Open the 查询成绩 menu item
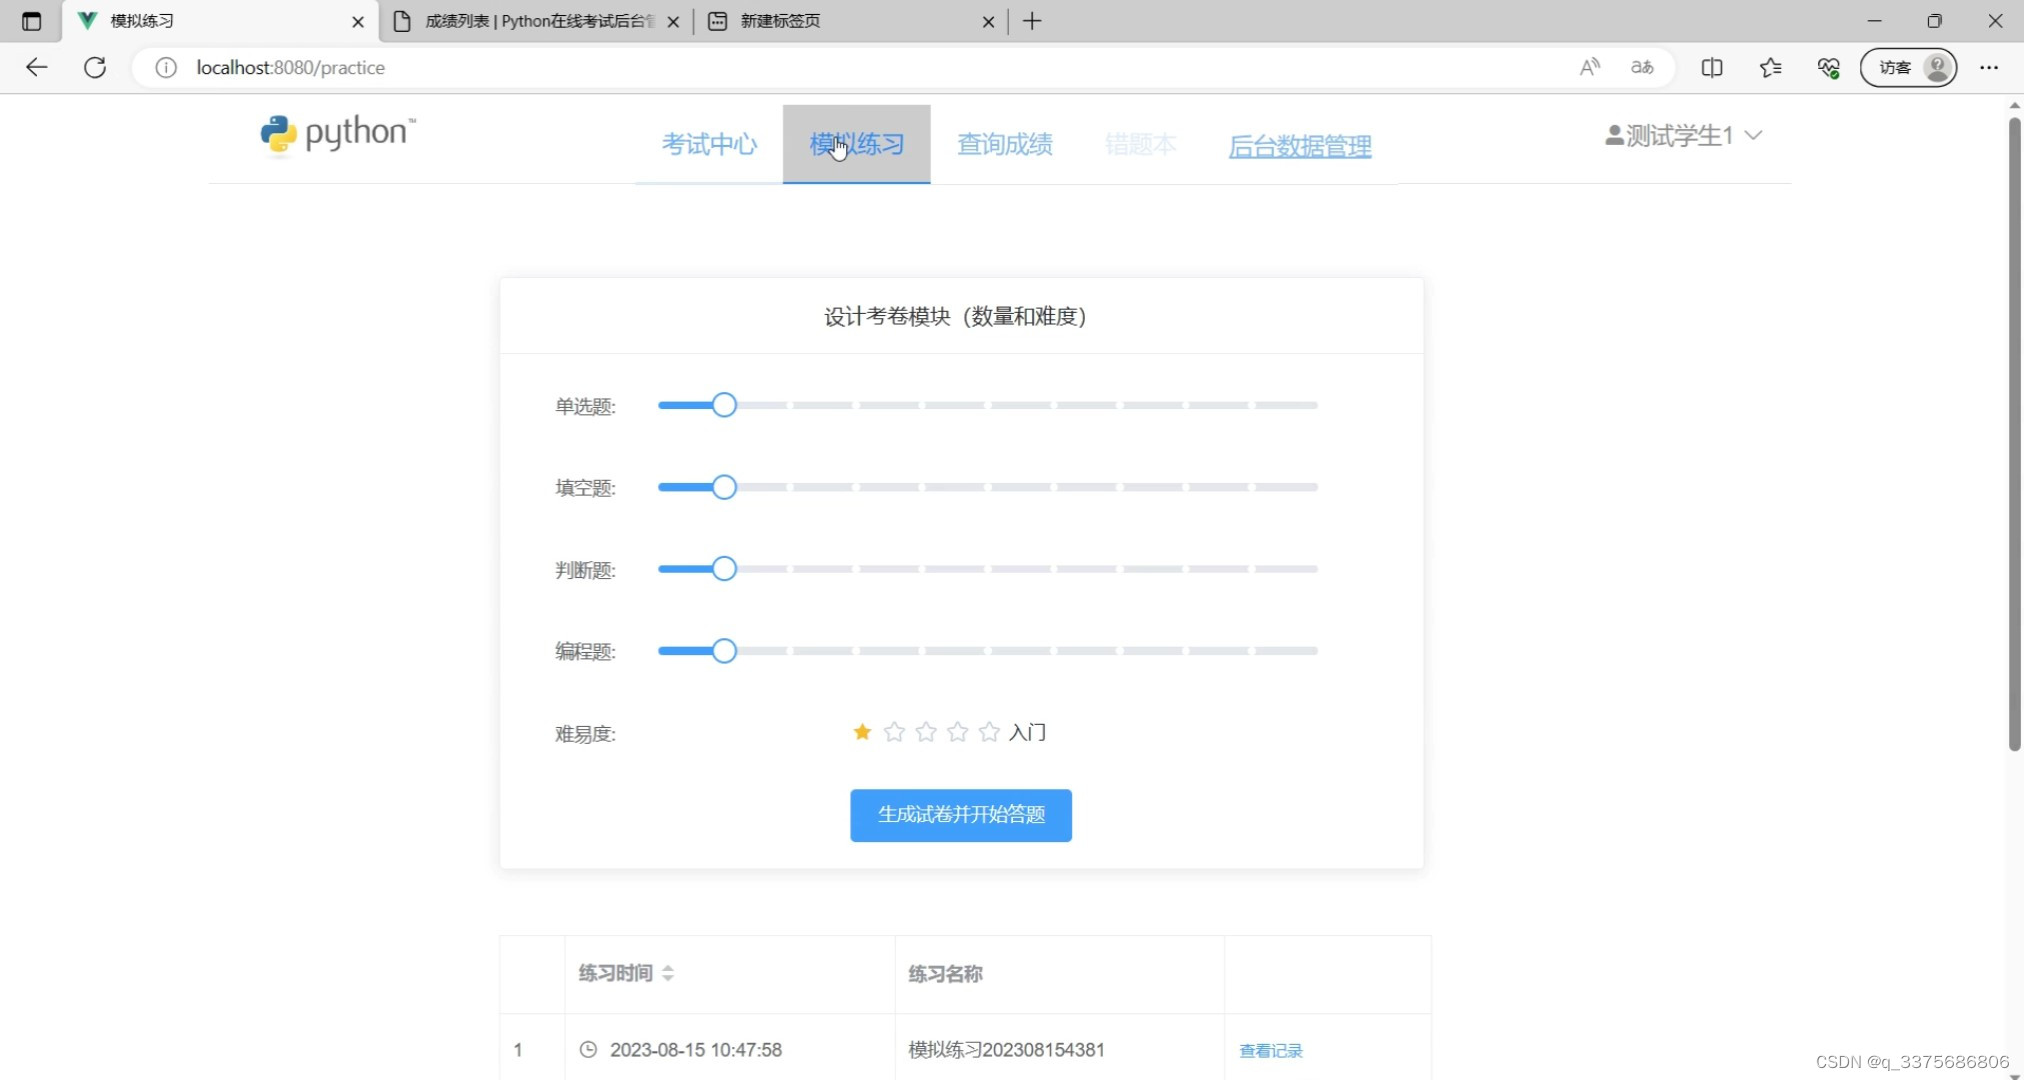Image resolution: width=2024 pixels, height=1080 pixels. (1004, 144)
